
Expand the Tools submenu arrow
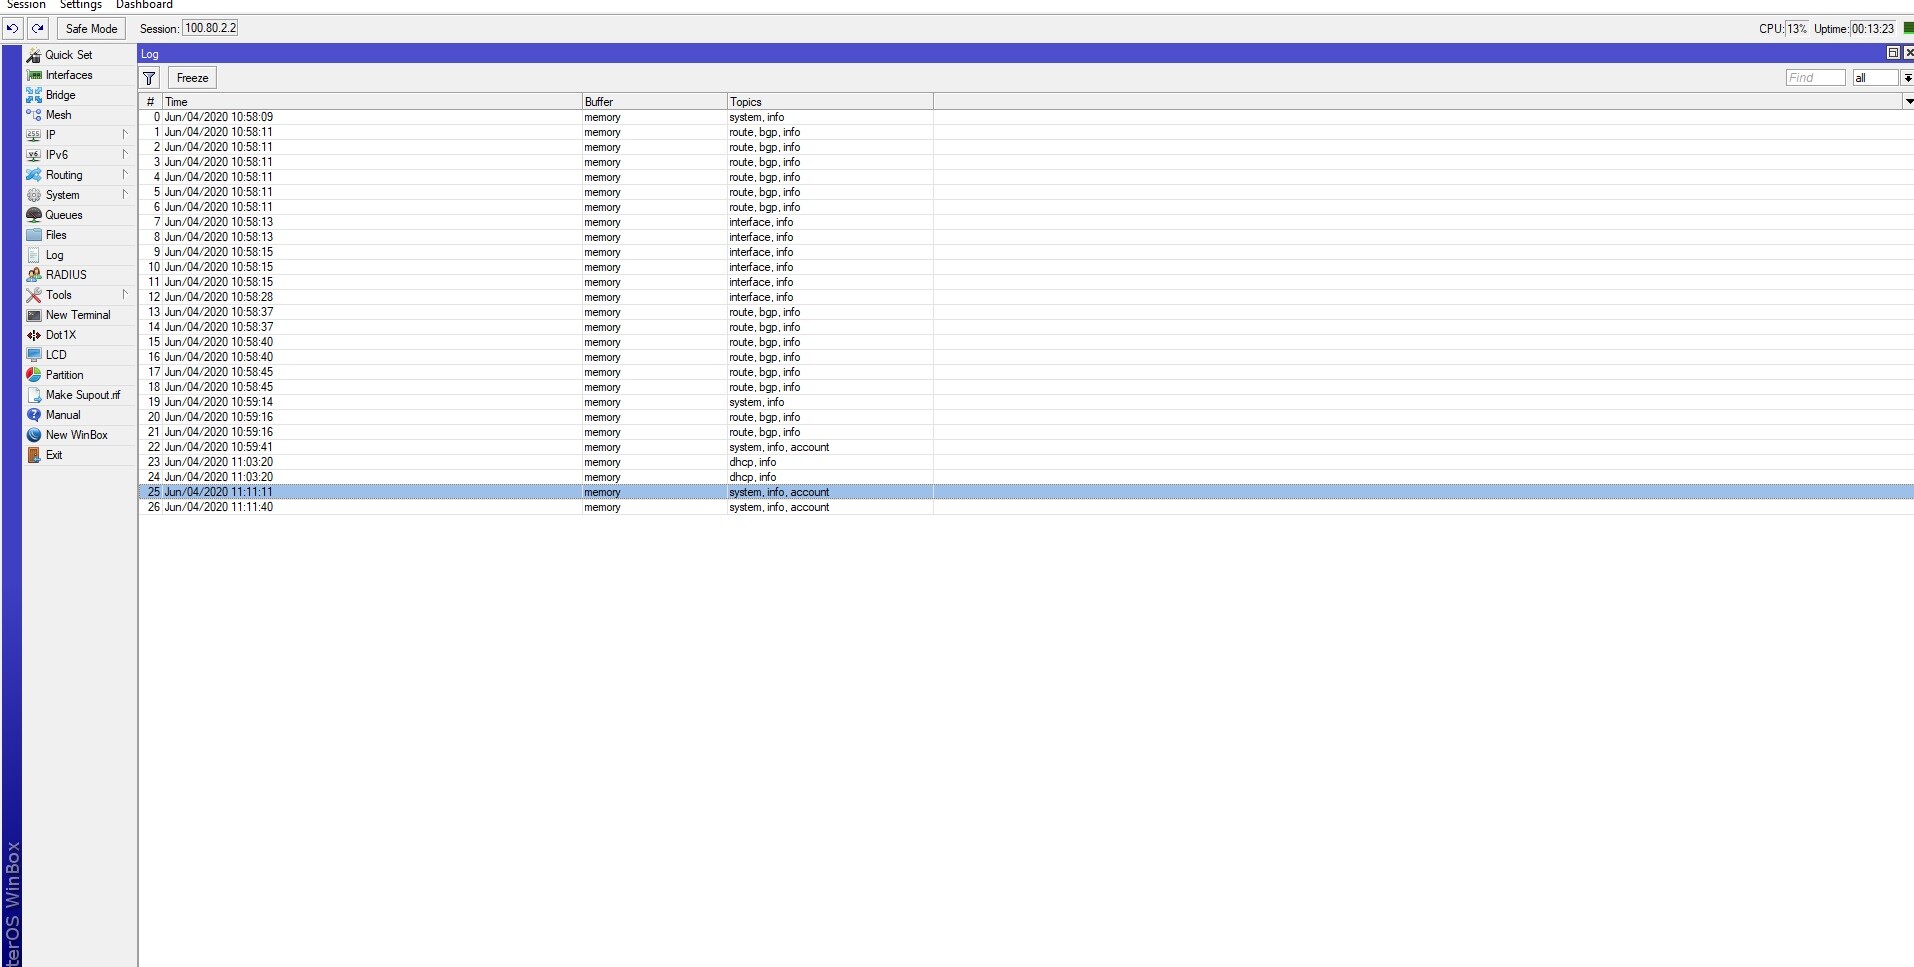click(125, 294)
